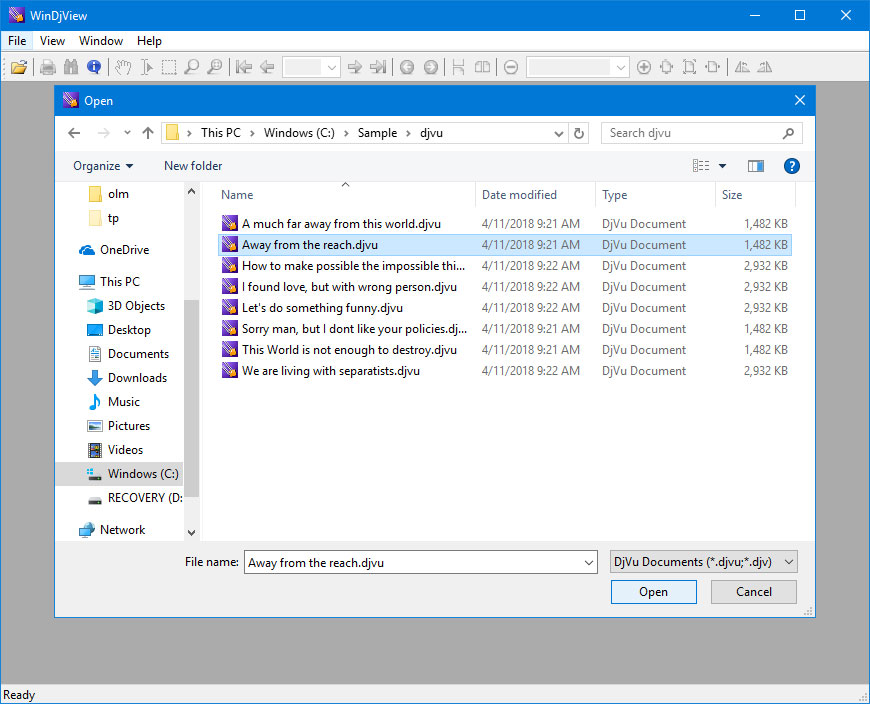Click the Up one level arrow
The height and width of the screenshot is (704, 870).
(x=148, y=133)
